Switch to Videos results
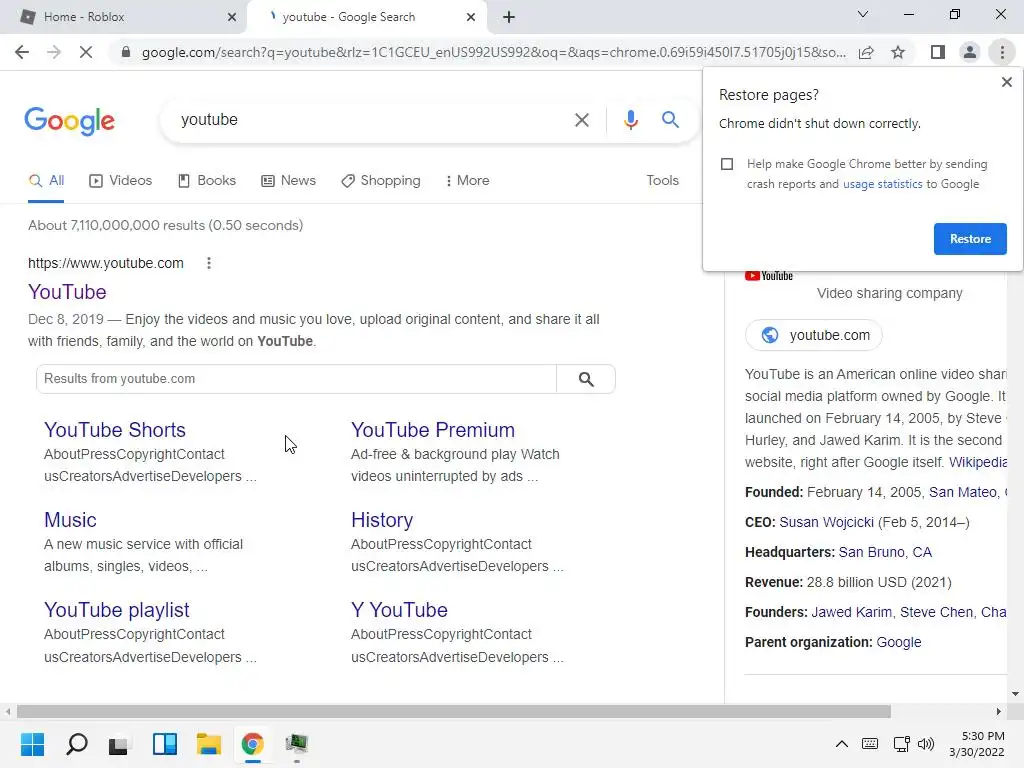1024x768 pixels. point(121,181)
